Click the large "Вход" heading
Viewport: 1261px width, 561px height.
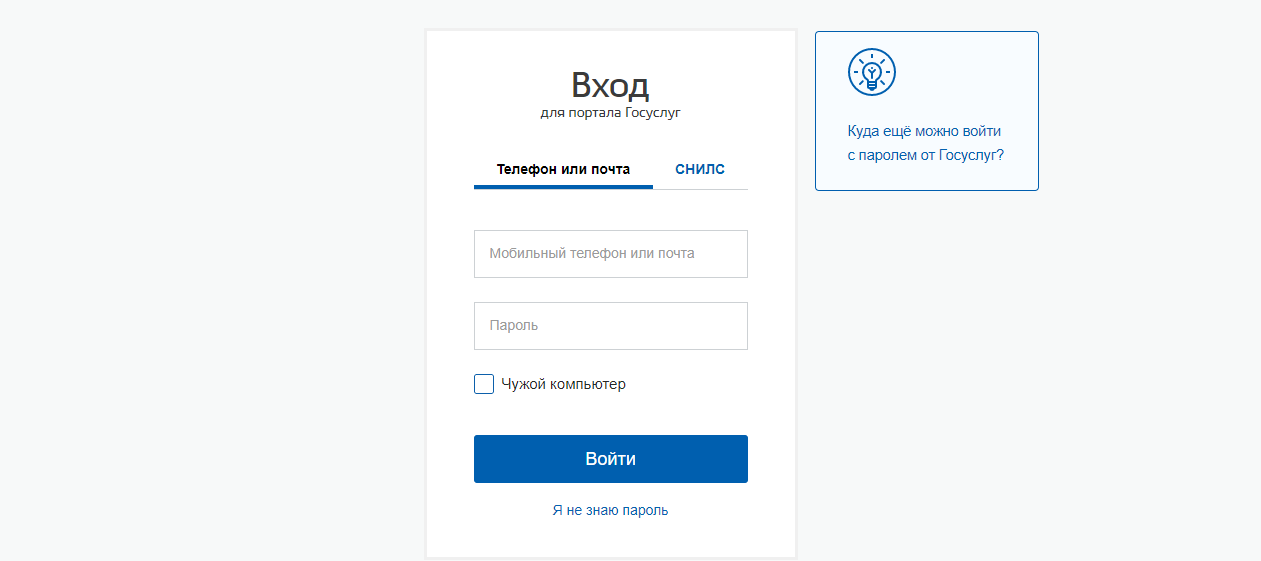(610, 84)
